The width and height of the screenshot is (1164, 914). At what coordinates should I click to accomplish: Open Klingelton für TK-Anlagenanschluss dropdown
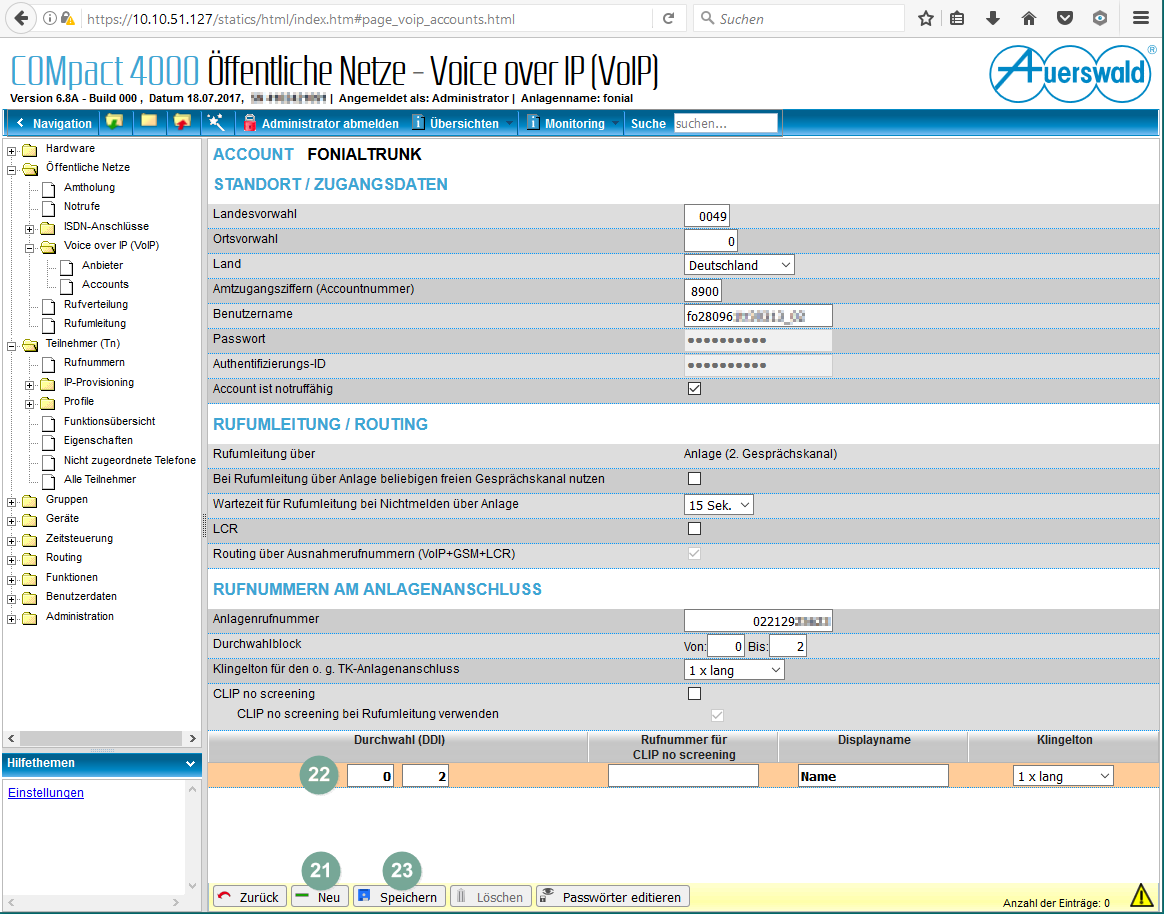coord(733,670)
